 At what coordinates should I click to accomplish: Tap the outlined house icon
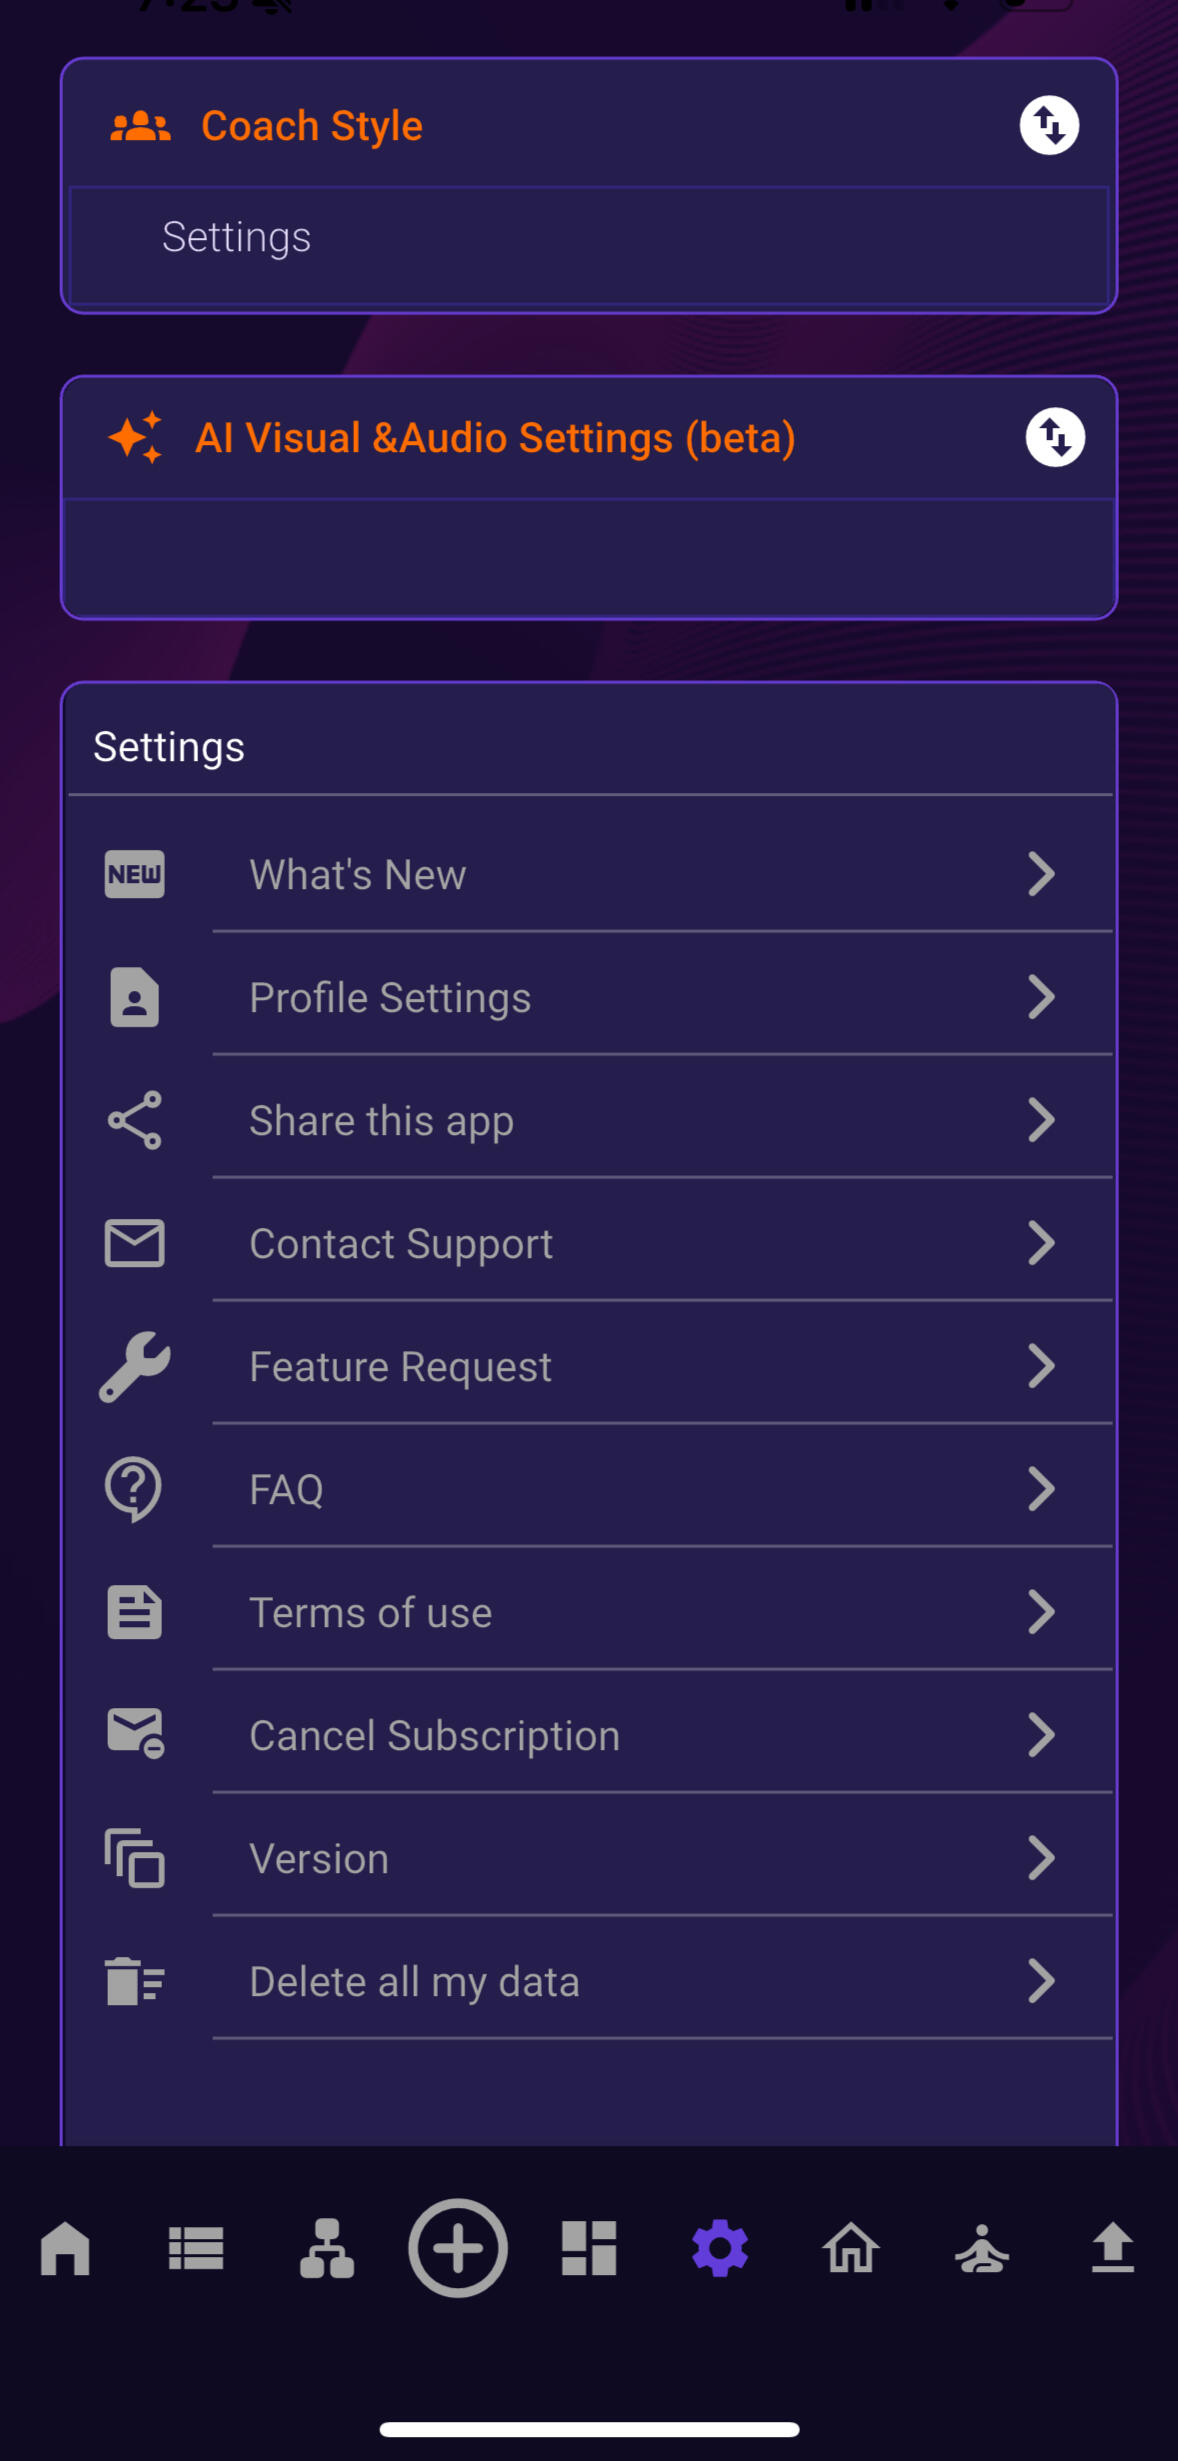tap(851, 2249)
